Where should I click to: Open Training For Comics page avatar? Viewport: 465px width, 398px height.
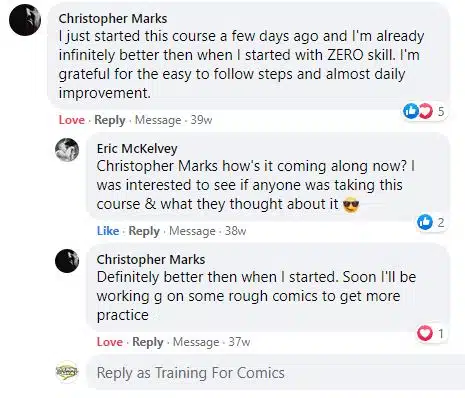coord(67,372)
